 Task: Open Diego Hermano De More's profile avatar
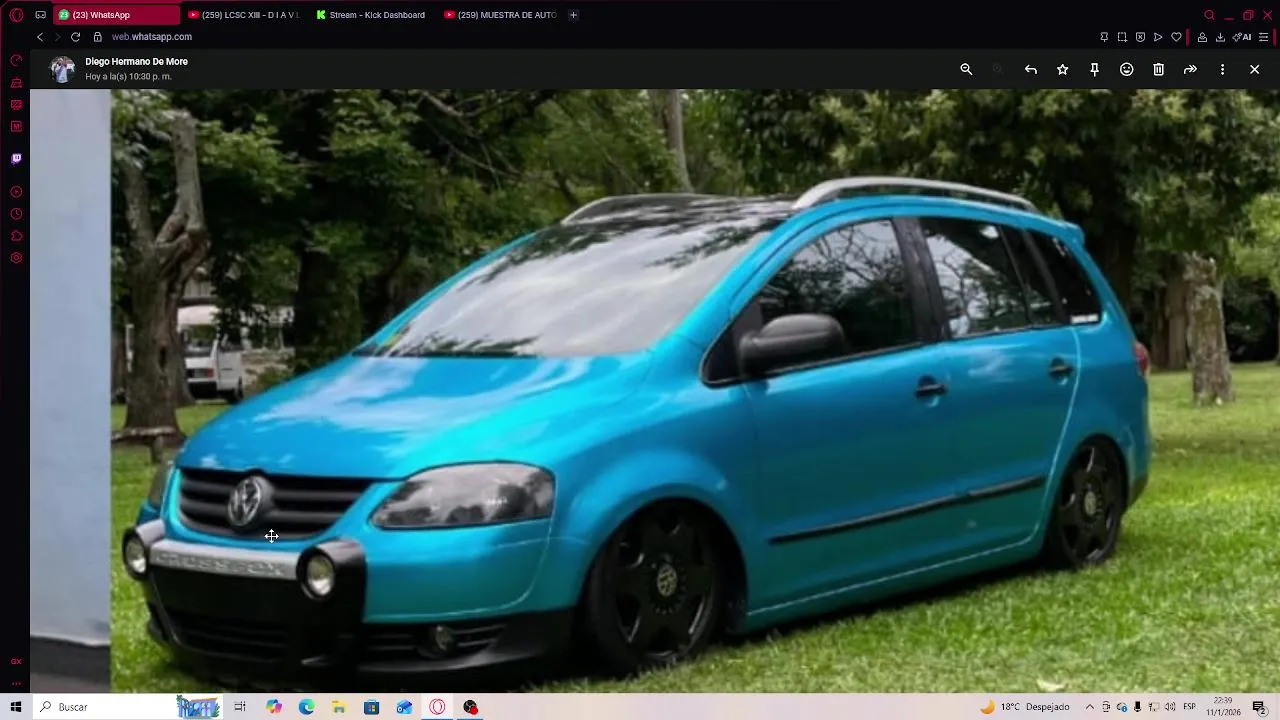[x=62, y=69]
